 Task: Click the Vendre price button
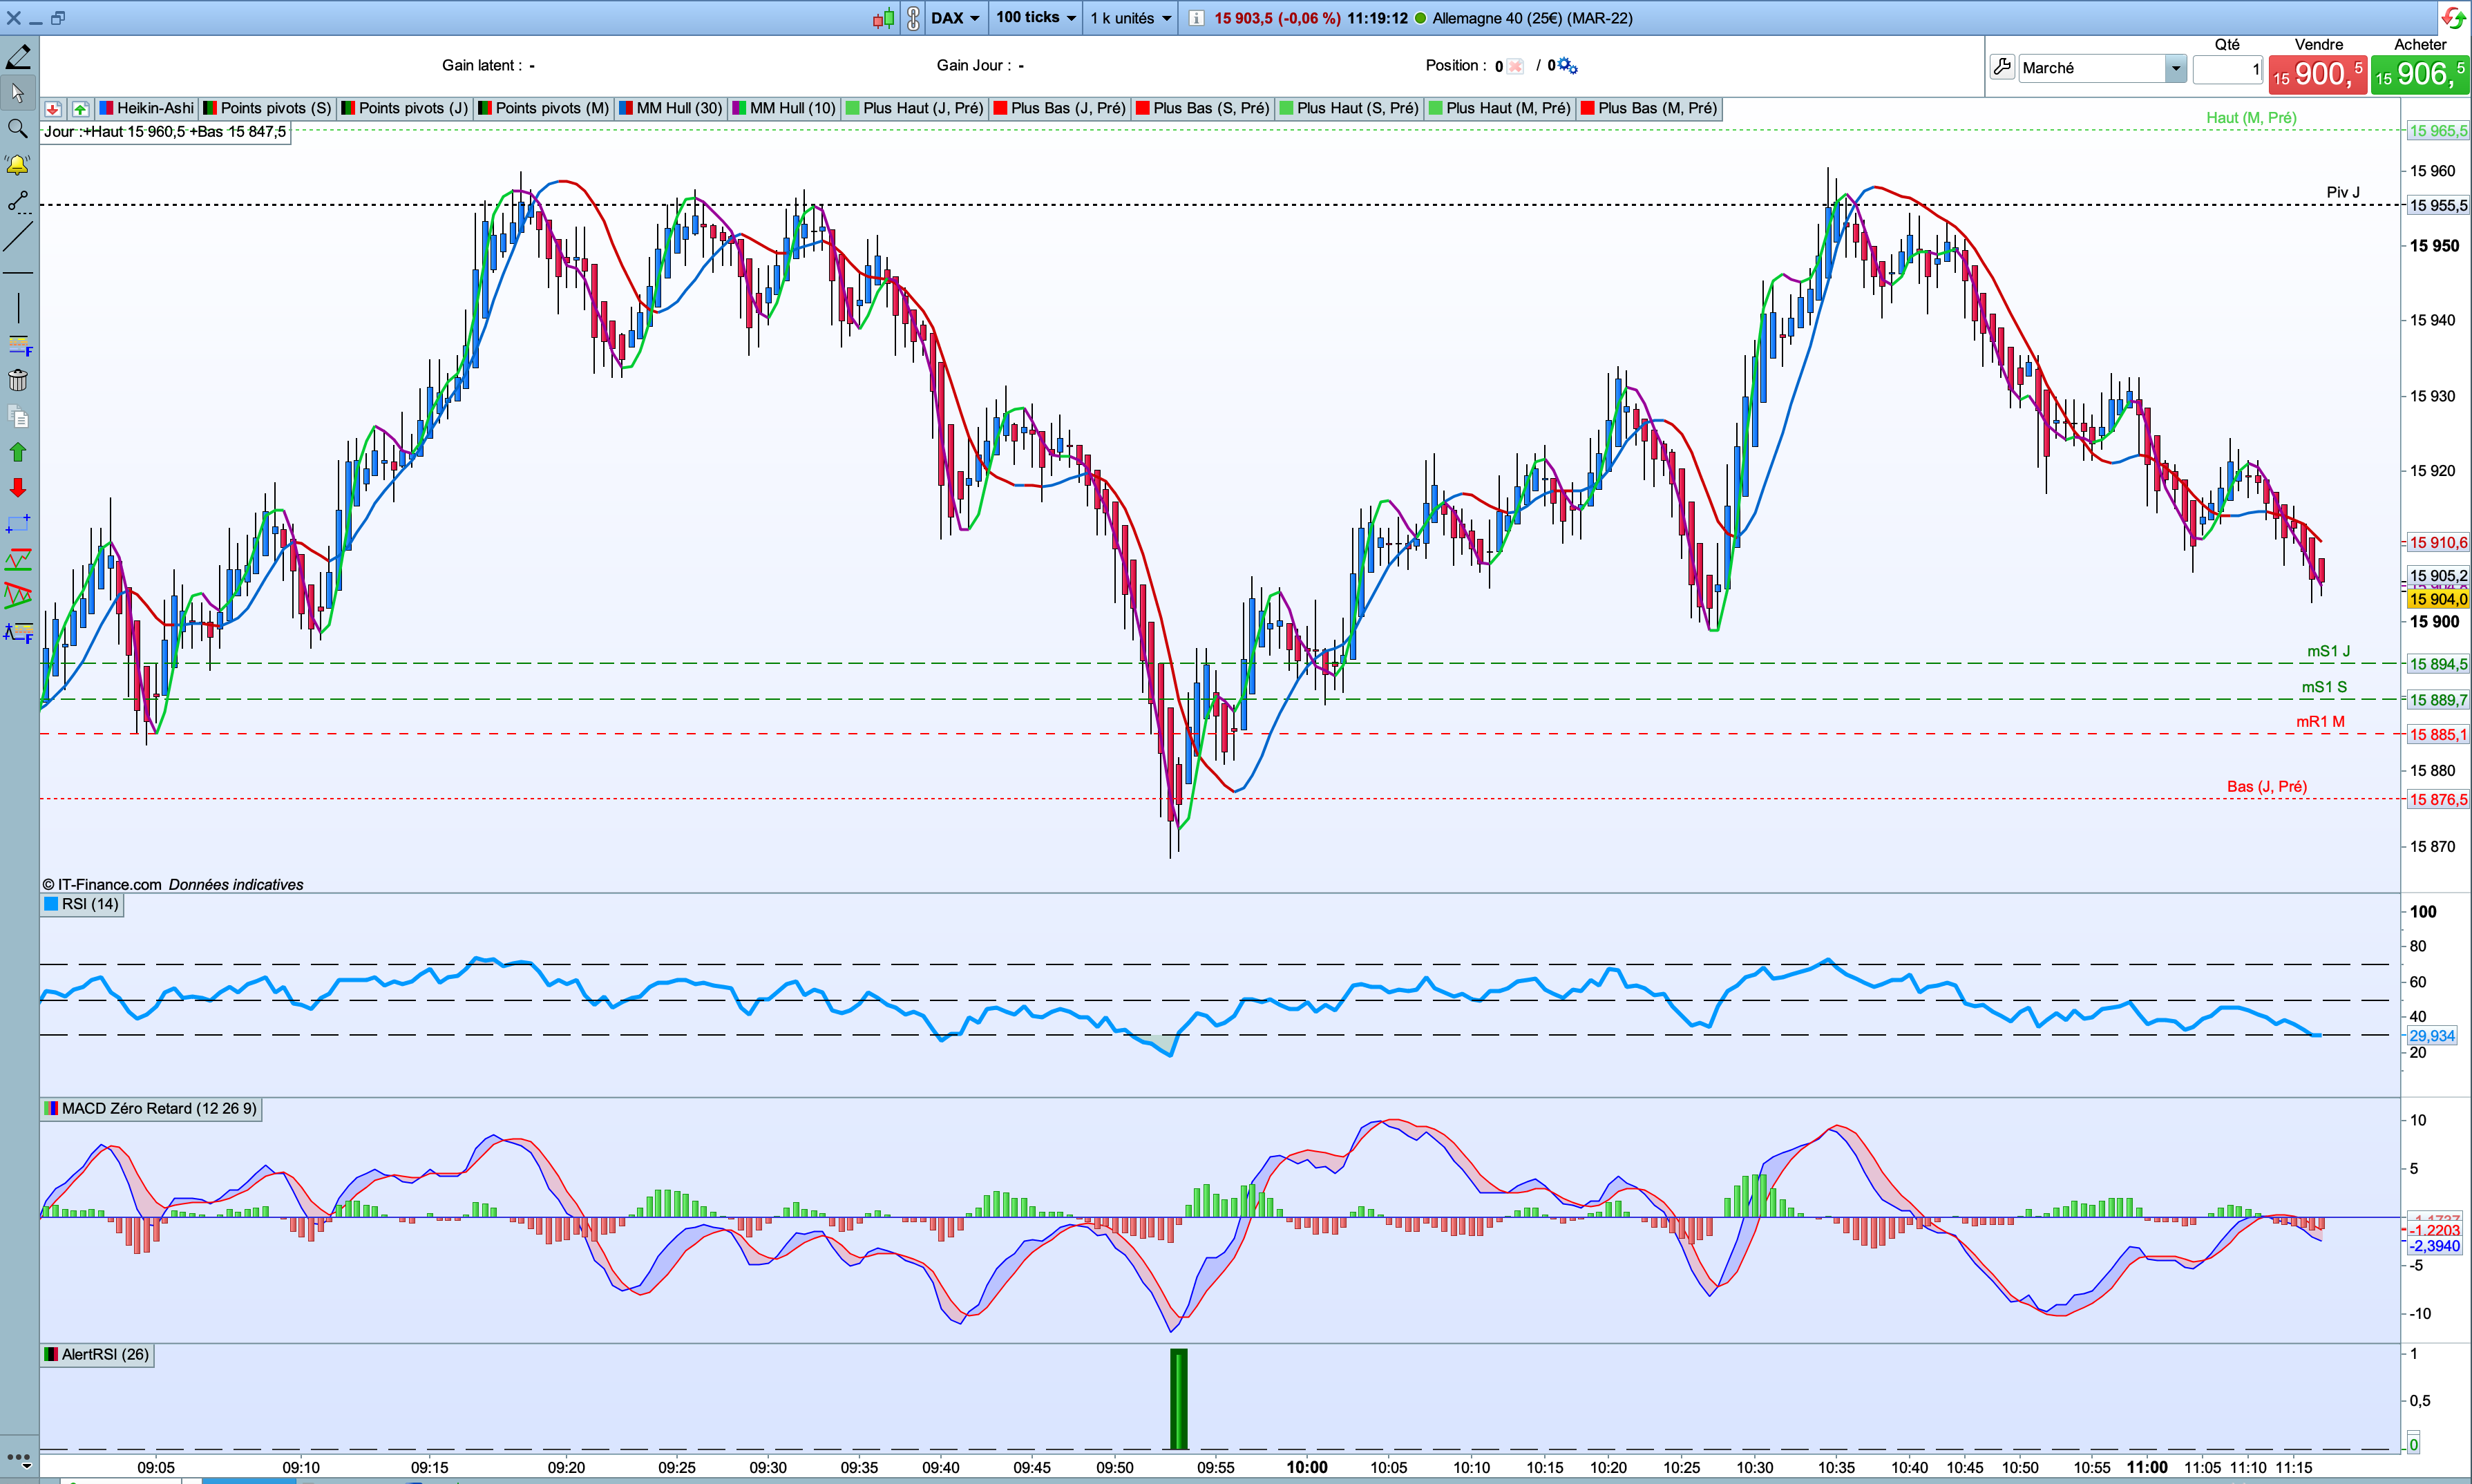click(2317, 75)
